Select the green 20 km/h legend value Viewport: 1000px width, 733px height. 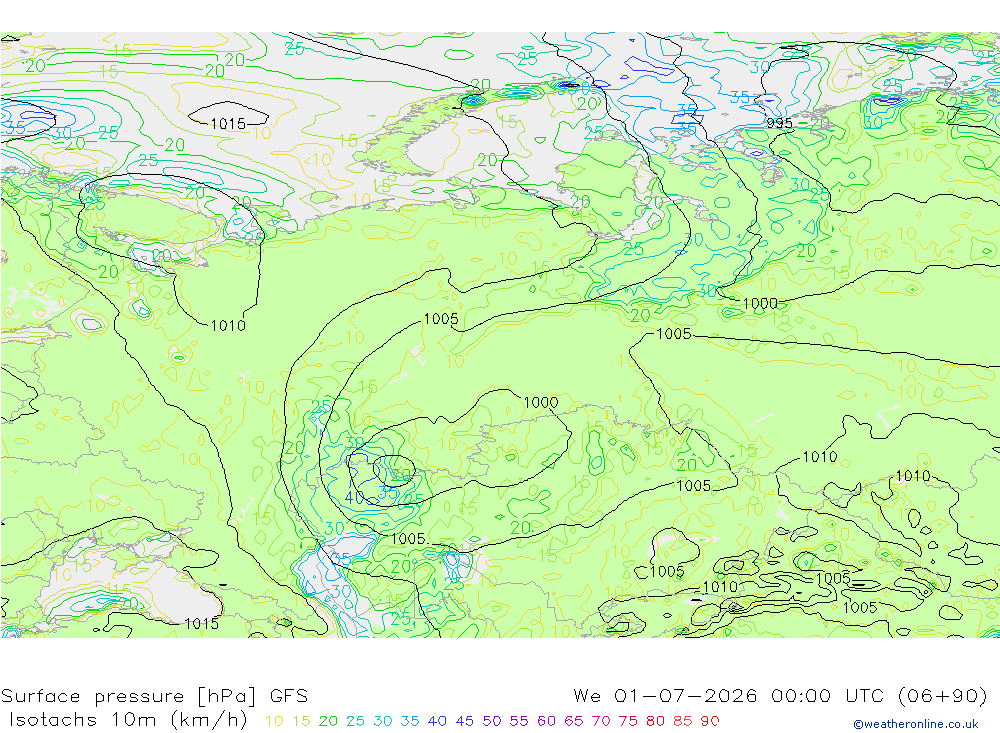click(x=328, y=721)
